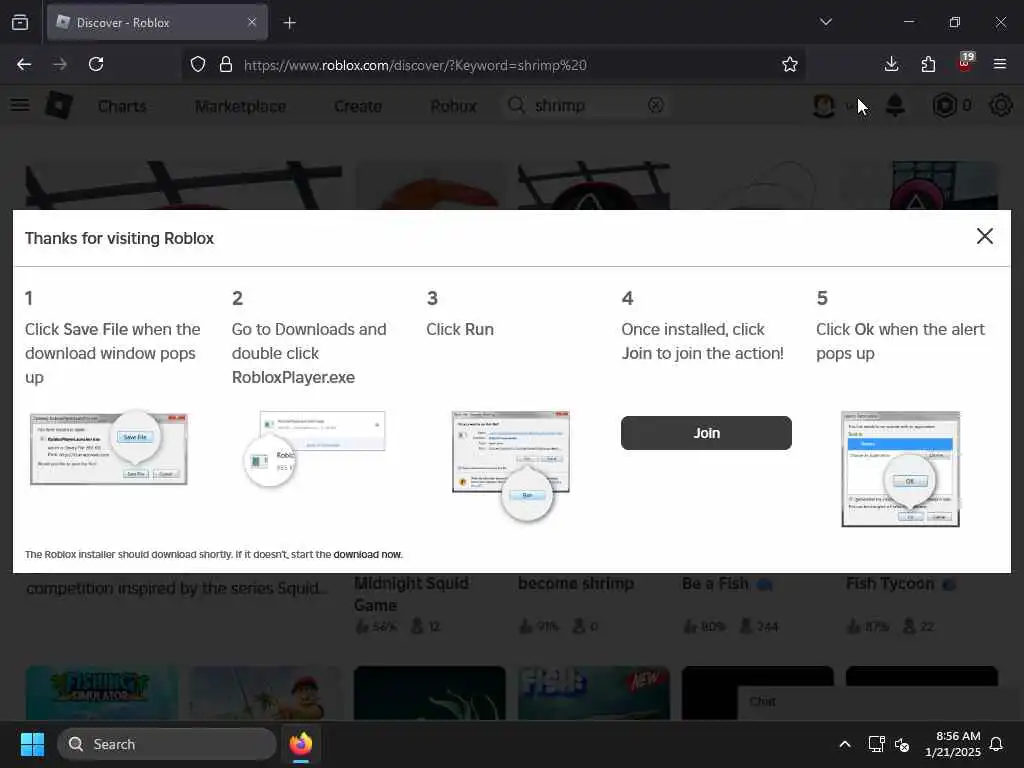The width and height of the screenshot is (1024, 768).
Task: Click the site security padlock icon
Action: [x=226, y=65]
